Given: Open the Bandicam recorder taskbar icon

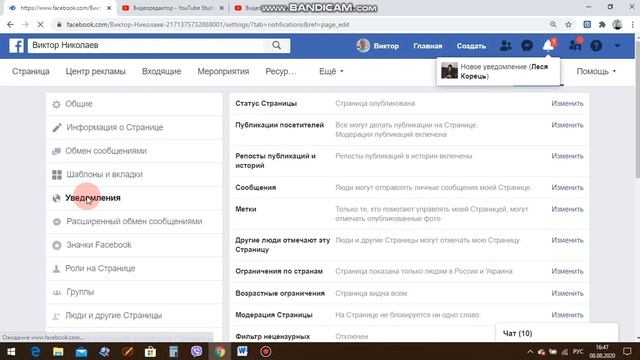Looking at the screenshot, I should (266, 351).
